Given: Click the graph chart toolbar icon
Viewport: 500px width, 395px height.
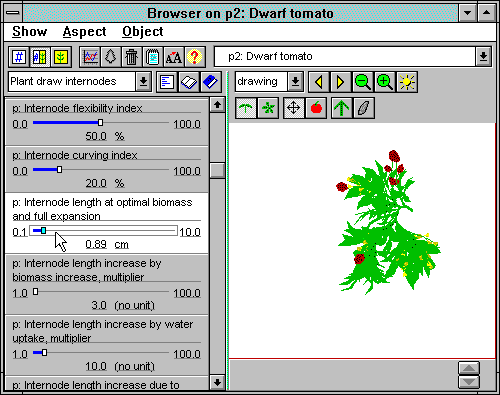Looking at the screenshot, I should pyautogui.click(x=90, y=57).
